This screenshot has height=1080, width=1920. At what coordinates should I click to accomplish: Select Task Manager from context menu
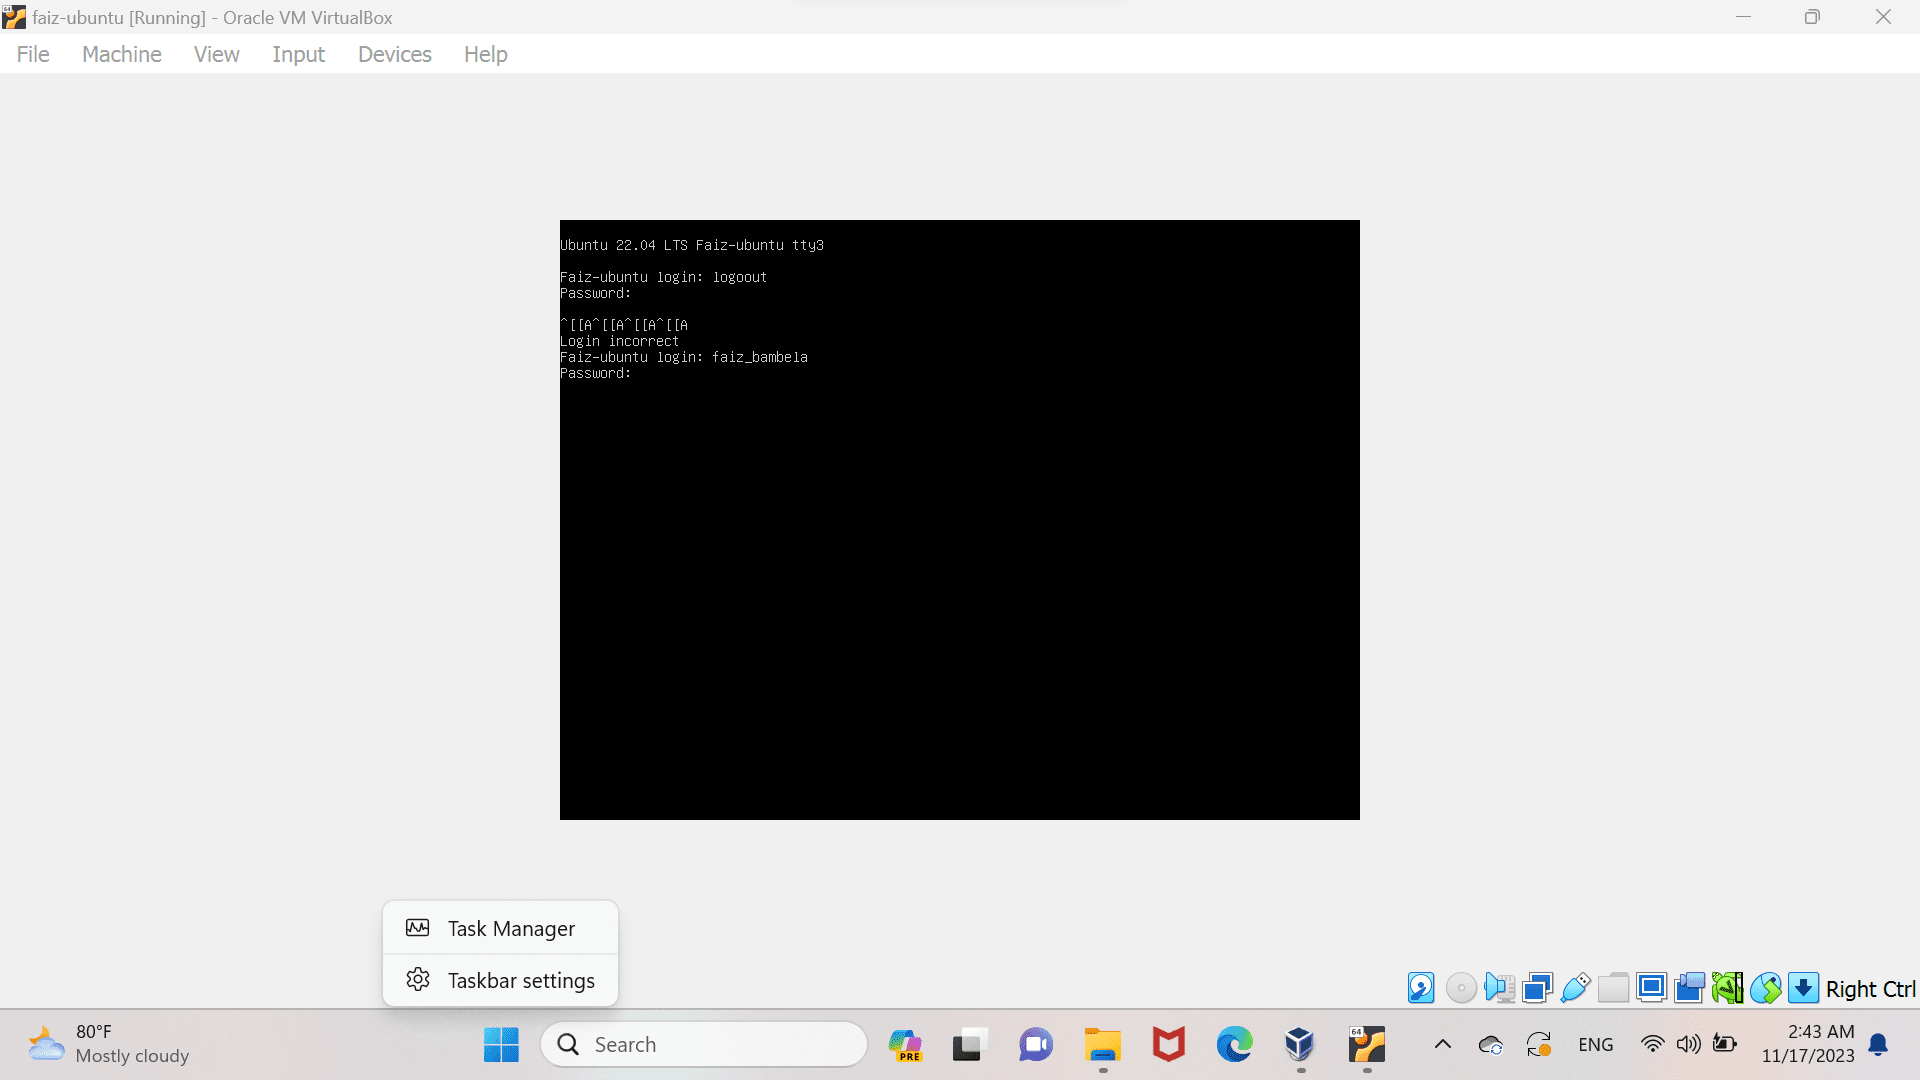(500, 929)
